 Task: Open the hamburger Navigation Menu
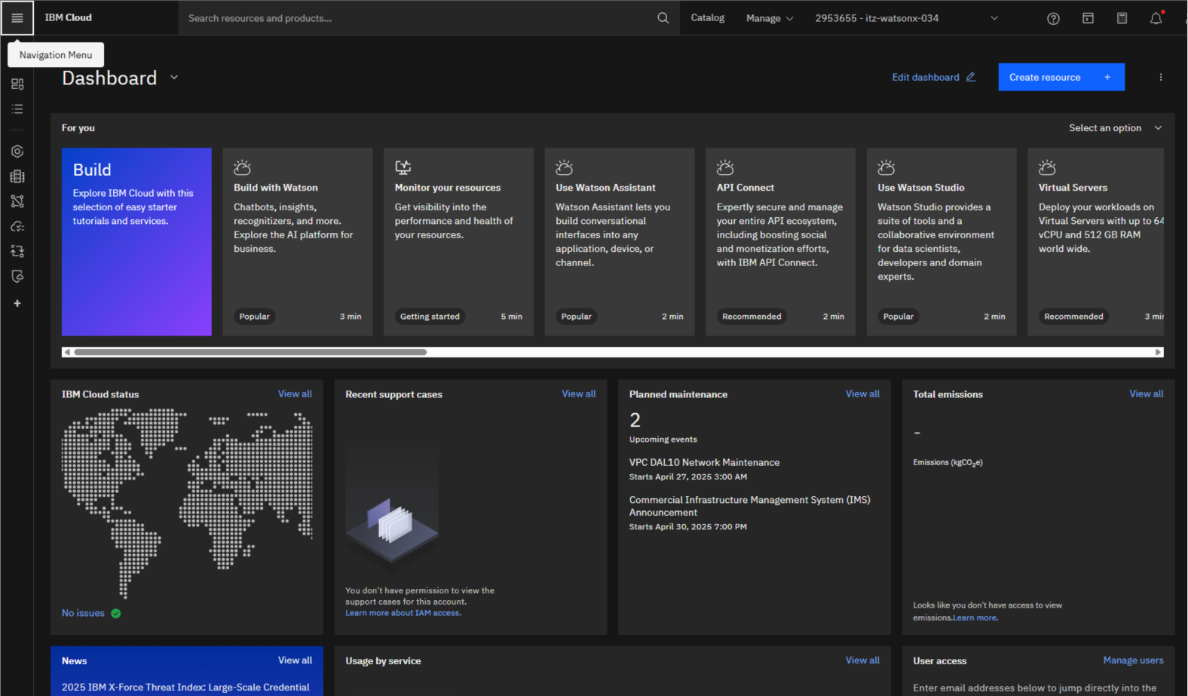click(x=17, y=18)
